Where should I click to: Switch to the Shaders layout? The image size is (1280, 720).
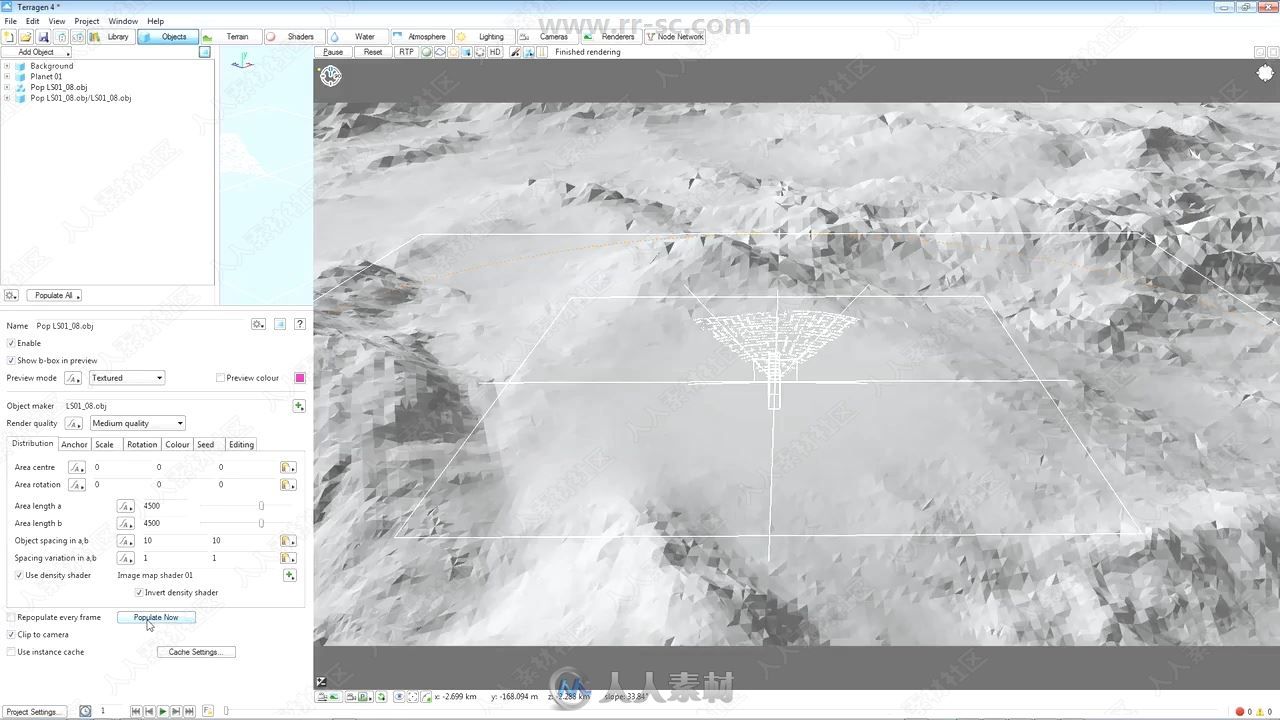tap(294, 37)
